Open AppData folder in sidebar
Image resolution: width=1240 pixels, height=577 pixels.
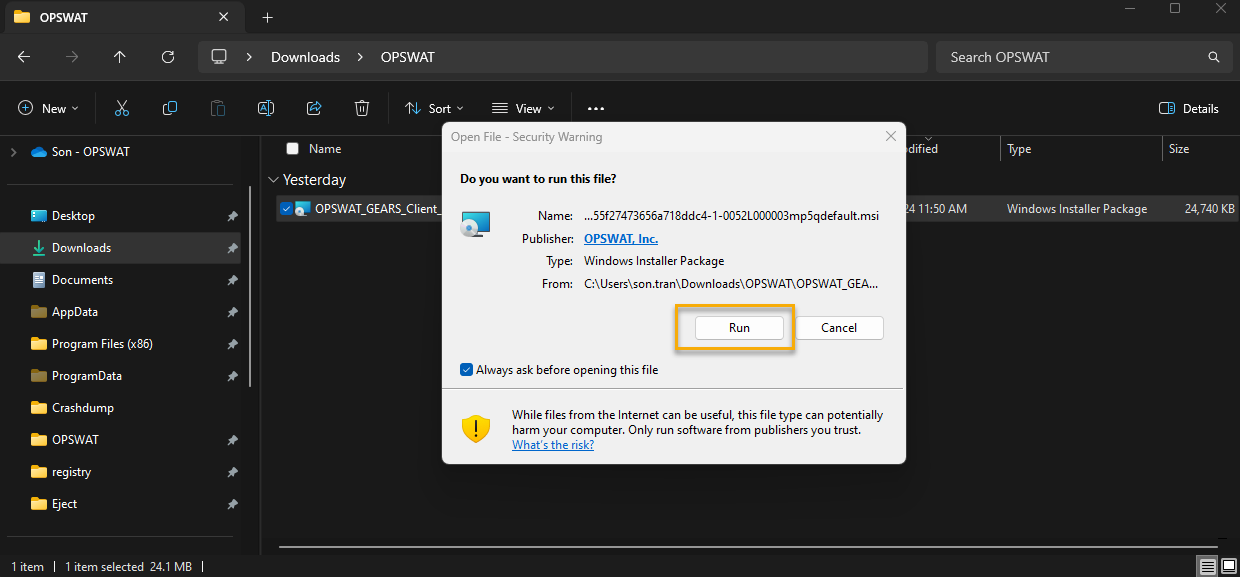click(75, 312)
